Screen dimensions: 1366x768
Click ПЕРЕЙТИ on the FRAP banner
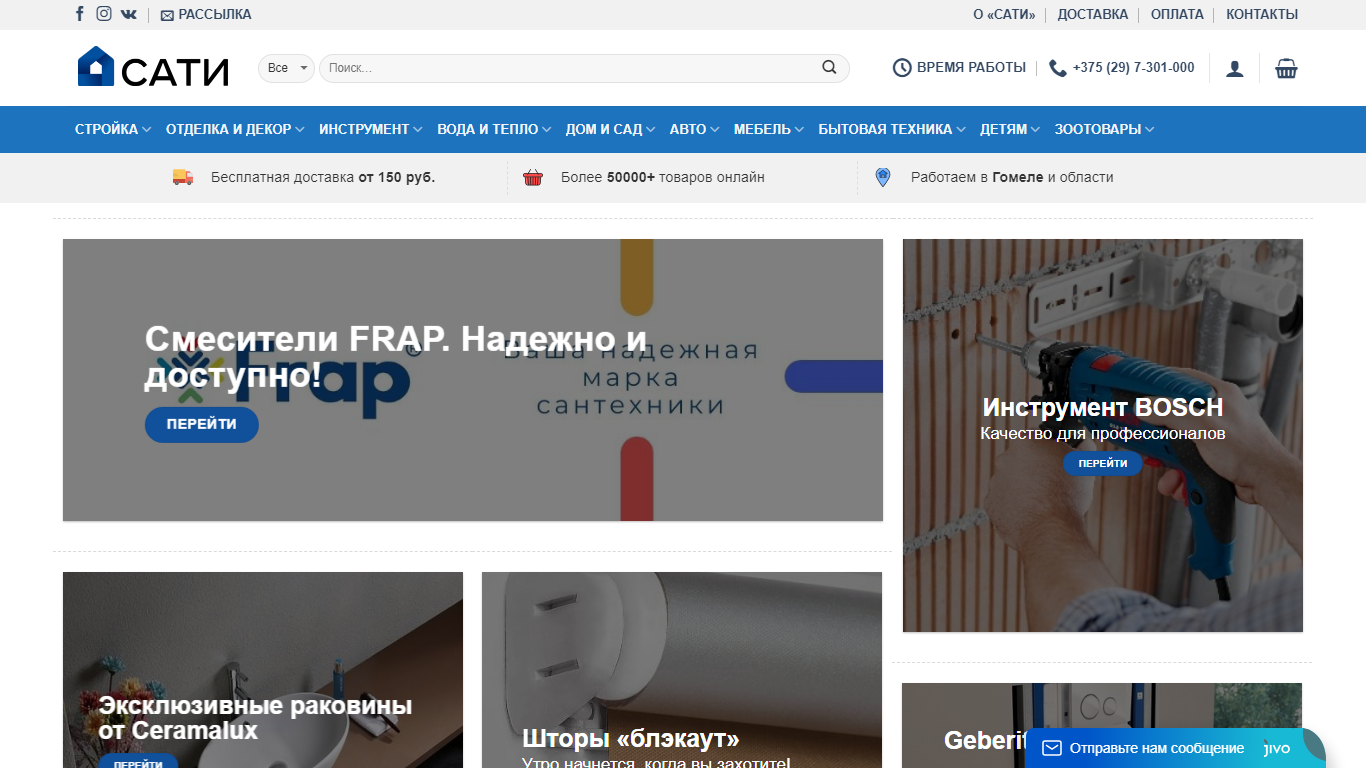(202, 424)
